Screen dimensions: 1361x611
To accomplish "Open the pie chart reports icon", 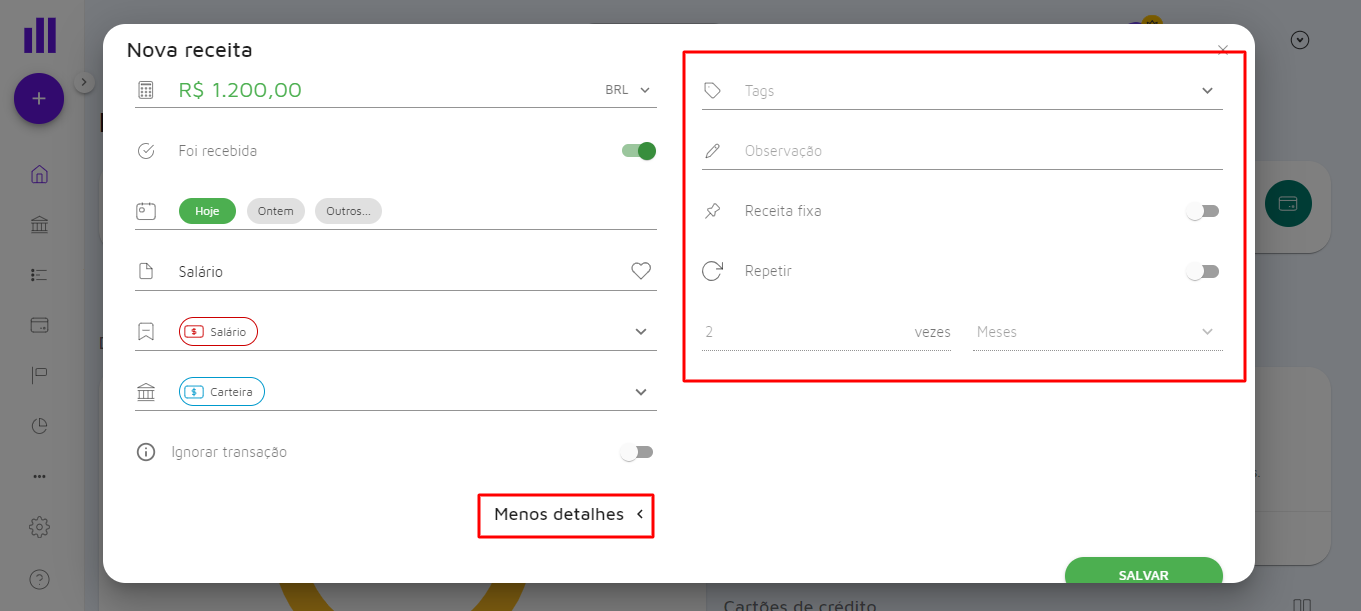I will click(x=39, y=426).
